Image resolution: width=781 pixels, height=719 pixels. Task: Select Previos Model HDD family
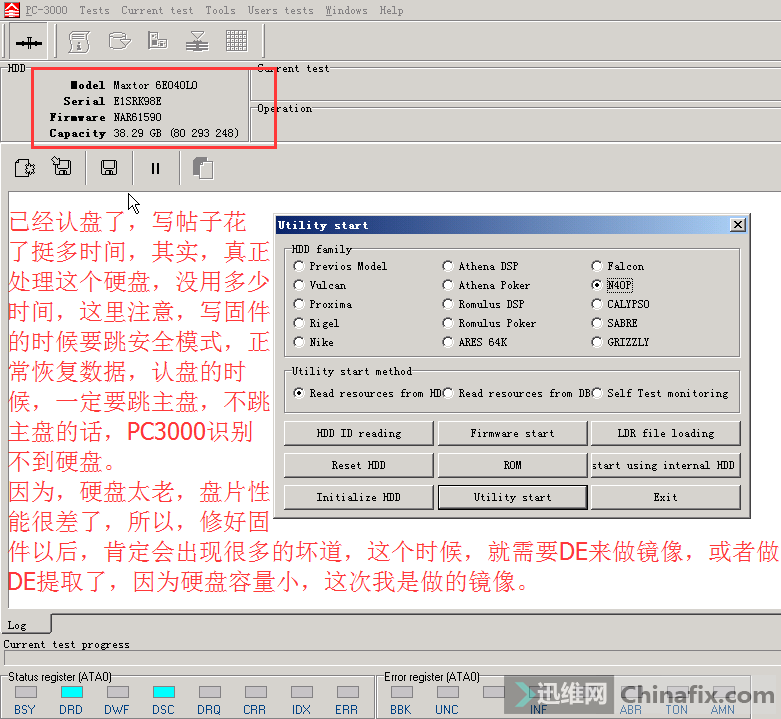click(x=340, y=266)
